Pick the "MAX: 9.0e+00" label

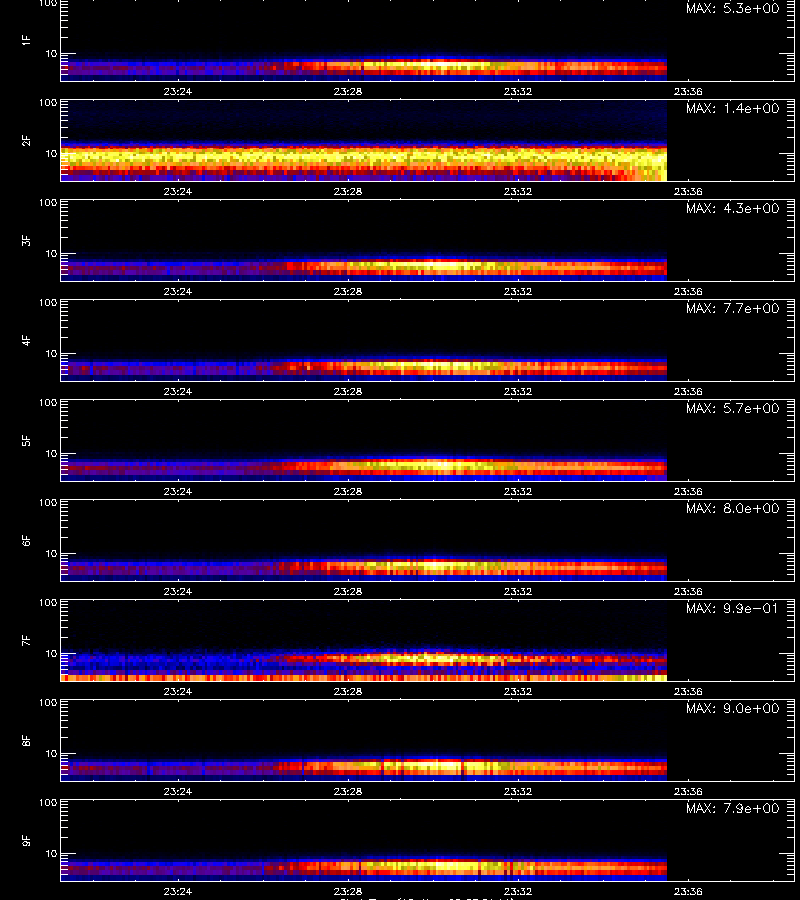tap(732, 708)
